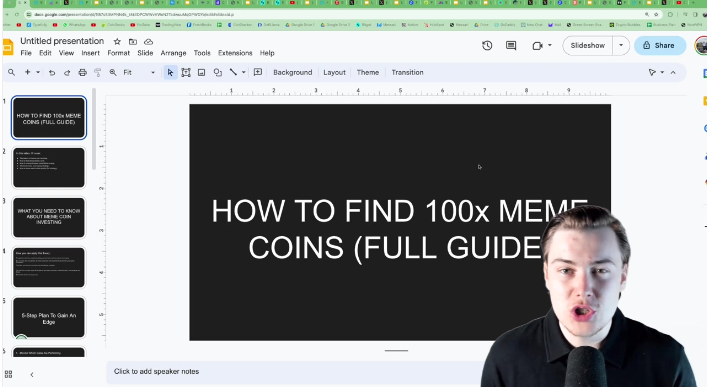707x387 pixels.
Task: Open version history clock icon
Action: (487, 46)
